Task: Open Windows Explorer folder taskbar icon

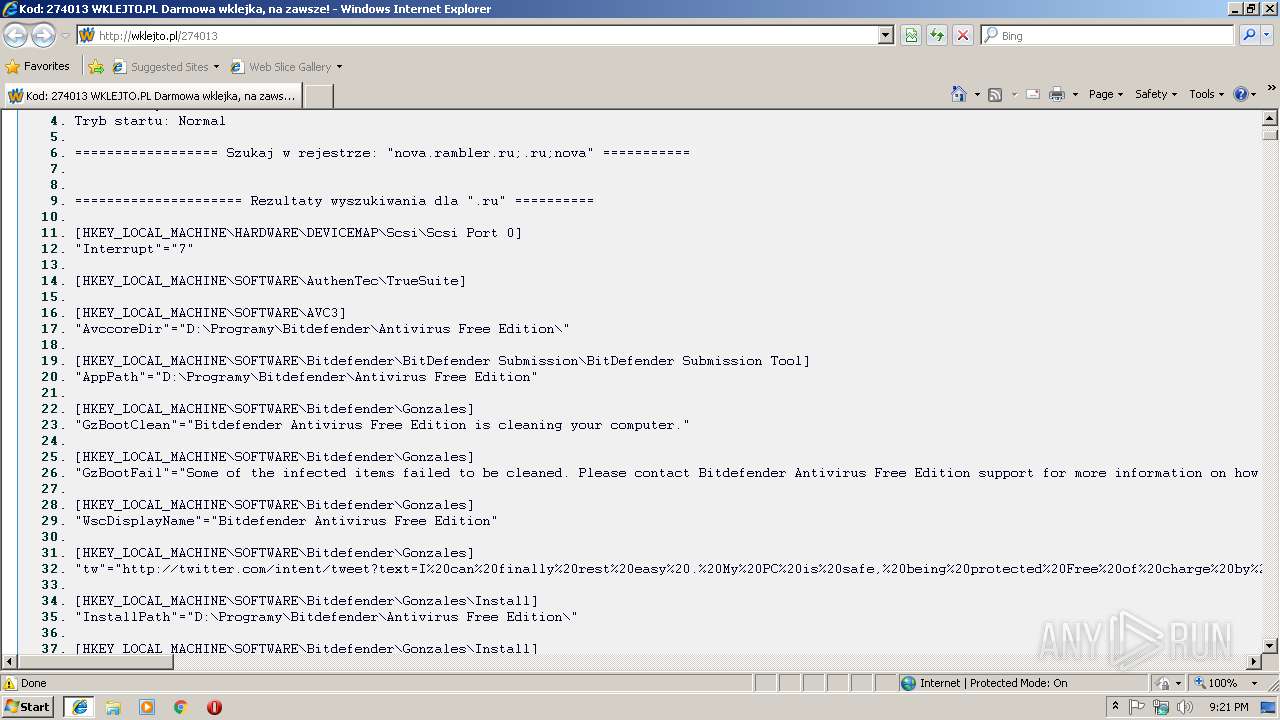Action: (x=113, y=707)
